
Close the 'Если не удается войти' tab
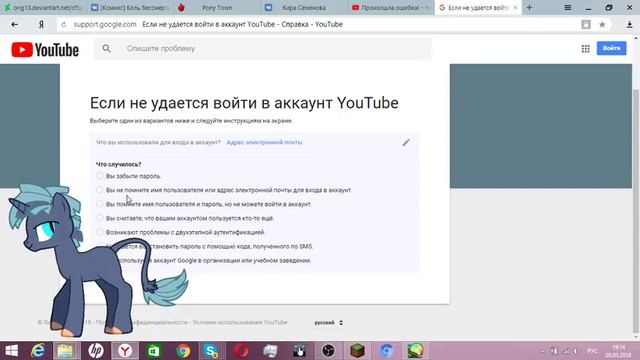point(515,7)
